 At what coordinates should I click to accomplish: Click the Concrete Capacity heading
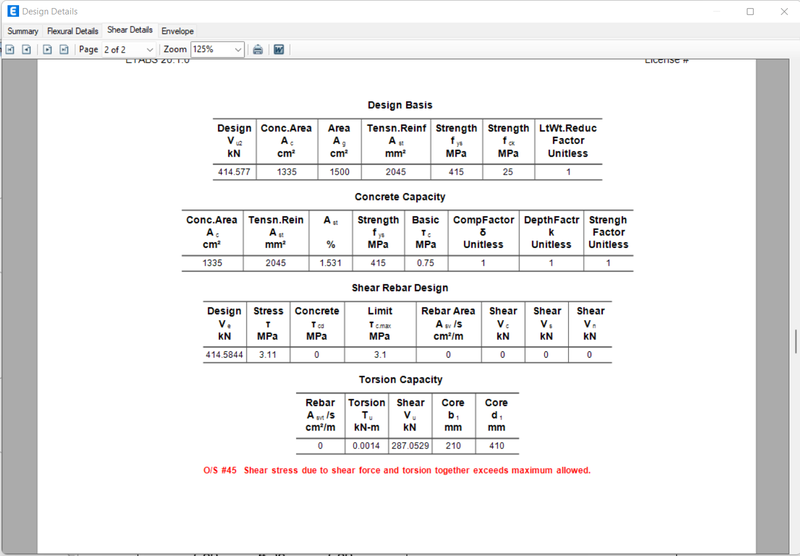tap(400, 197)
